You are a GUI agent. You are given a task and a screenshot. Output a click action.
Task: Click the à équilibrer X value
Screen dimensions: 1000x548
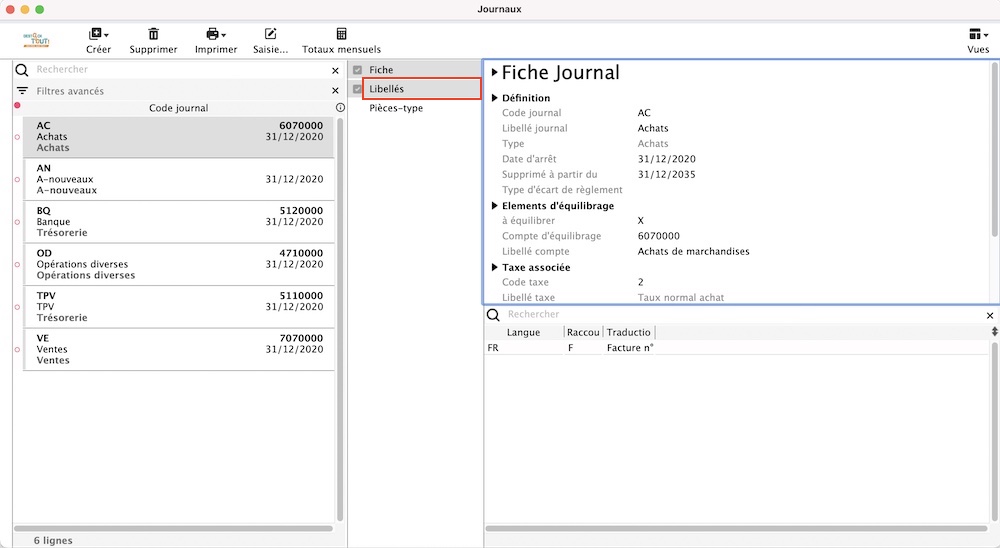click(x=640, y=221)
